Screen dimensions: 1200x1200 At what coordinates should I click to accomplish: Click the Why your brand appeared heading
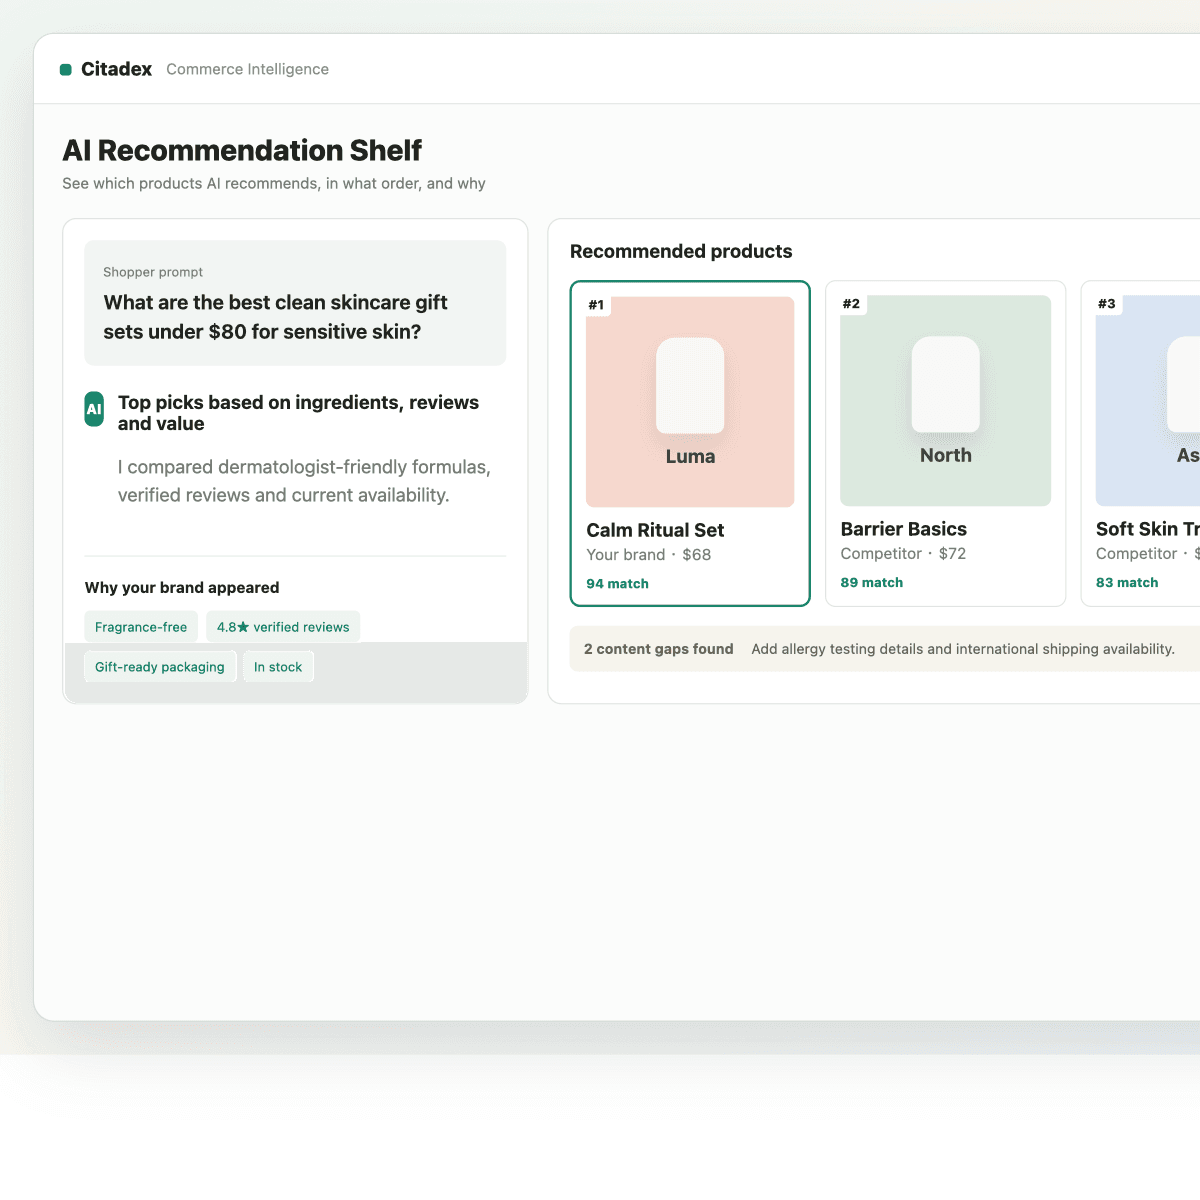click(x=182, y=588)
